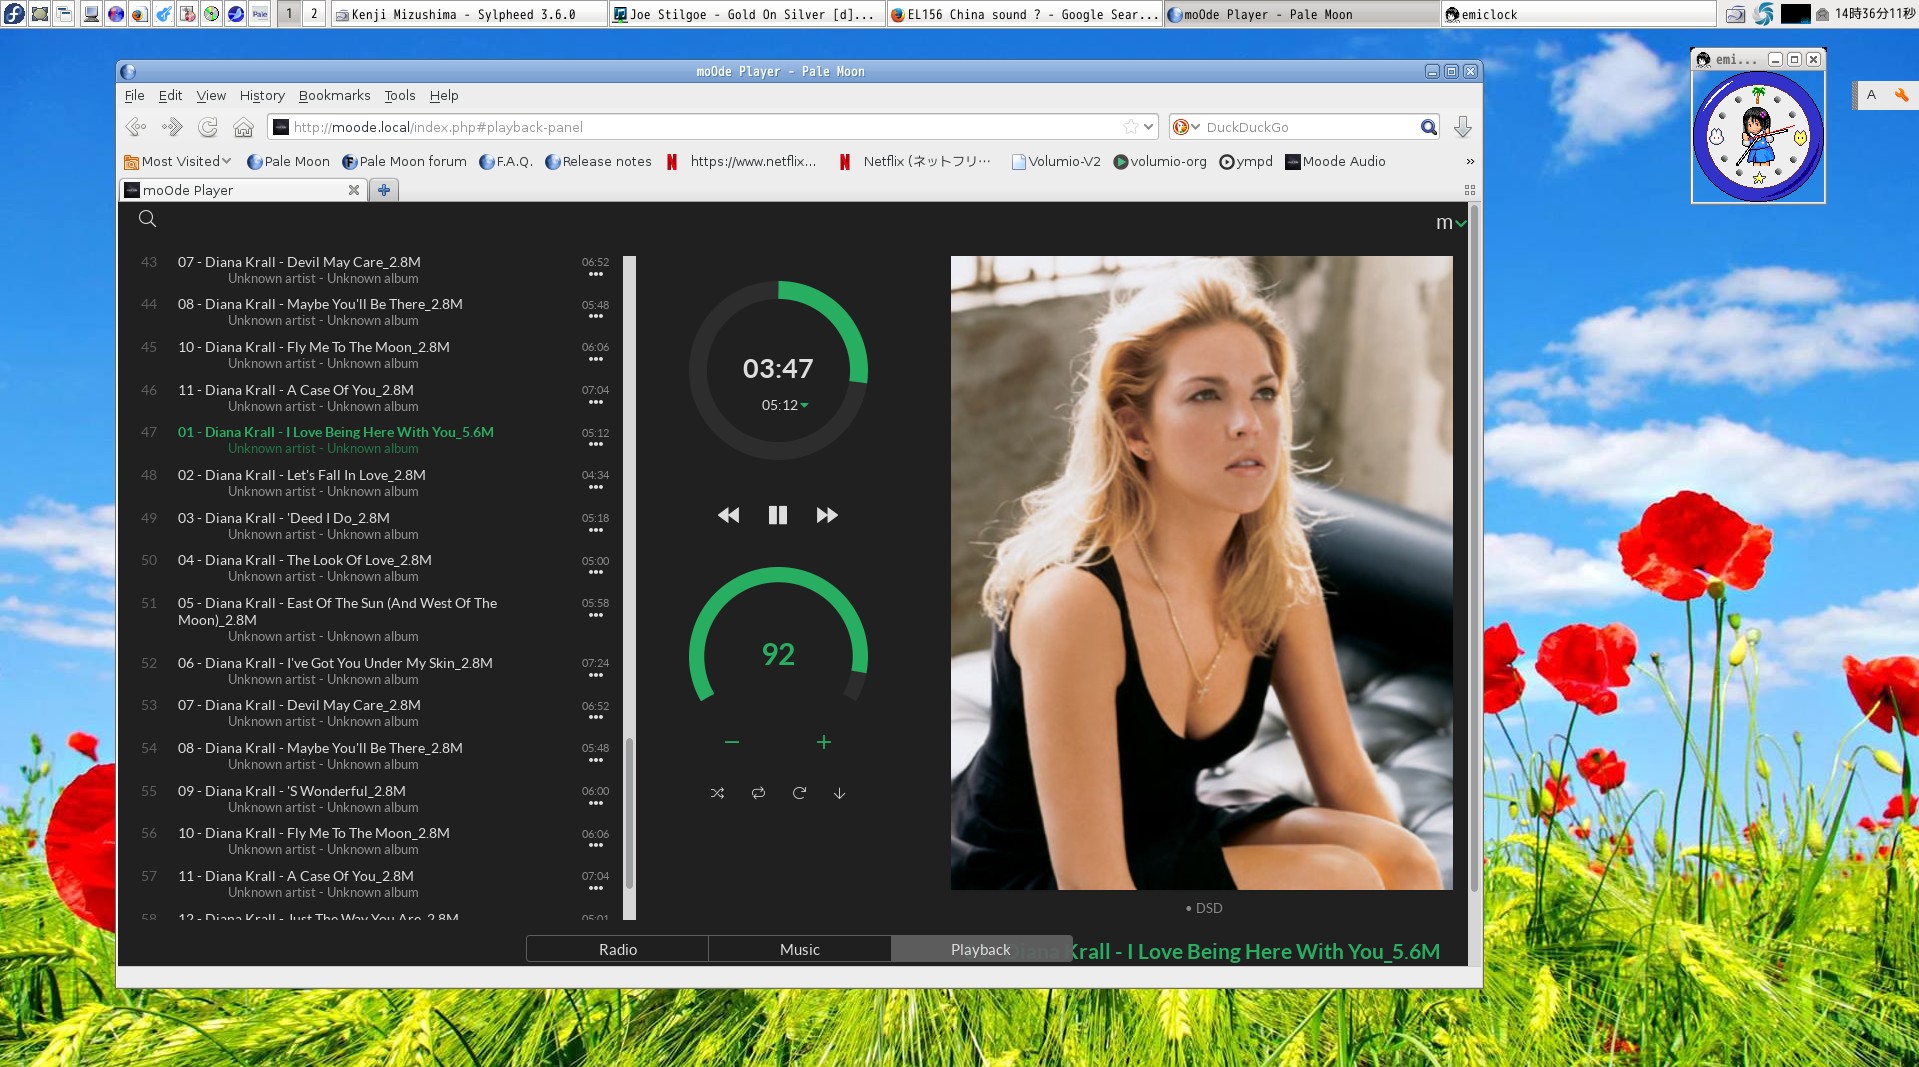This screenshot has width=1919, height=1067.
Task: Open the Bookmarks menu
Action: click(x=334, y=96)
